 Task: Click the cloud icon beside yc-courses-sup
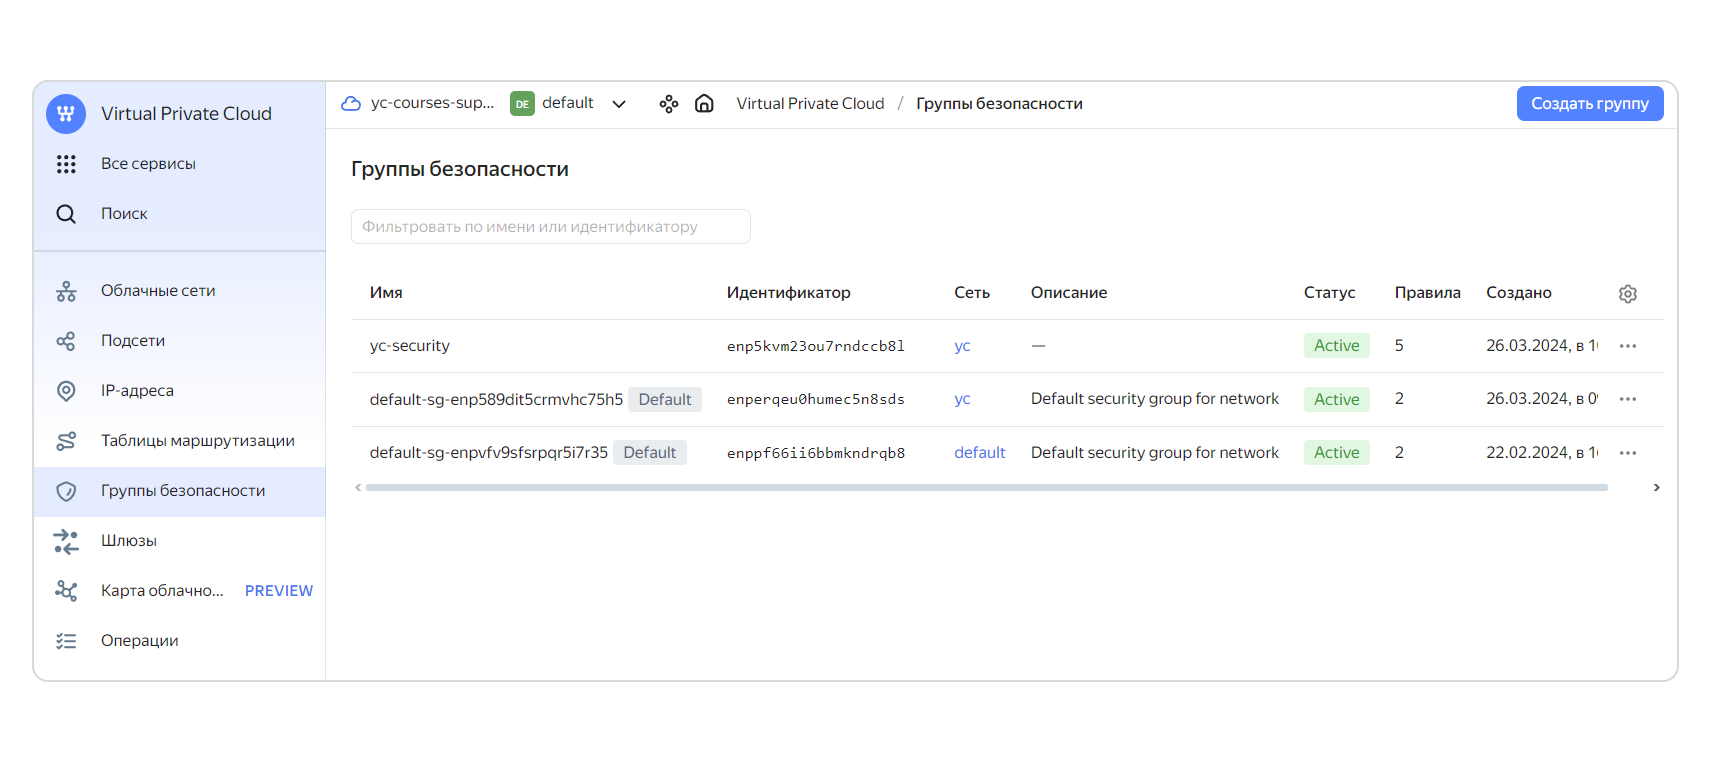tap(351, 103)
